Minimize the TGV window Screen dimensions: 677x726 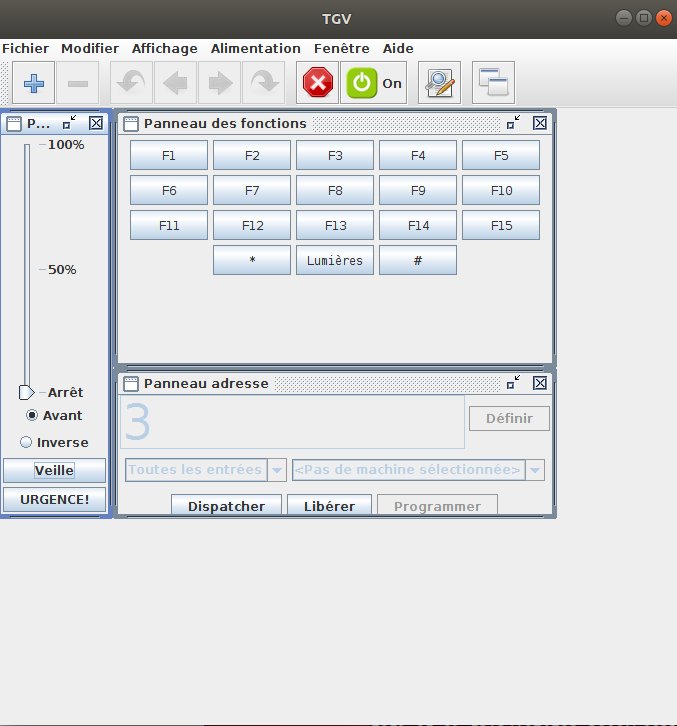point(624,19)
